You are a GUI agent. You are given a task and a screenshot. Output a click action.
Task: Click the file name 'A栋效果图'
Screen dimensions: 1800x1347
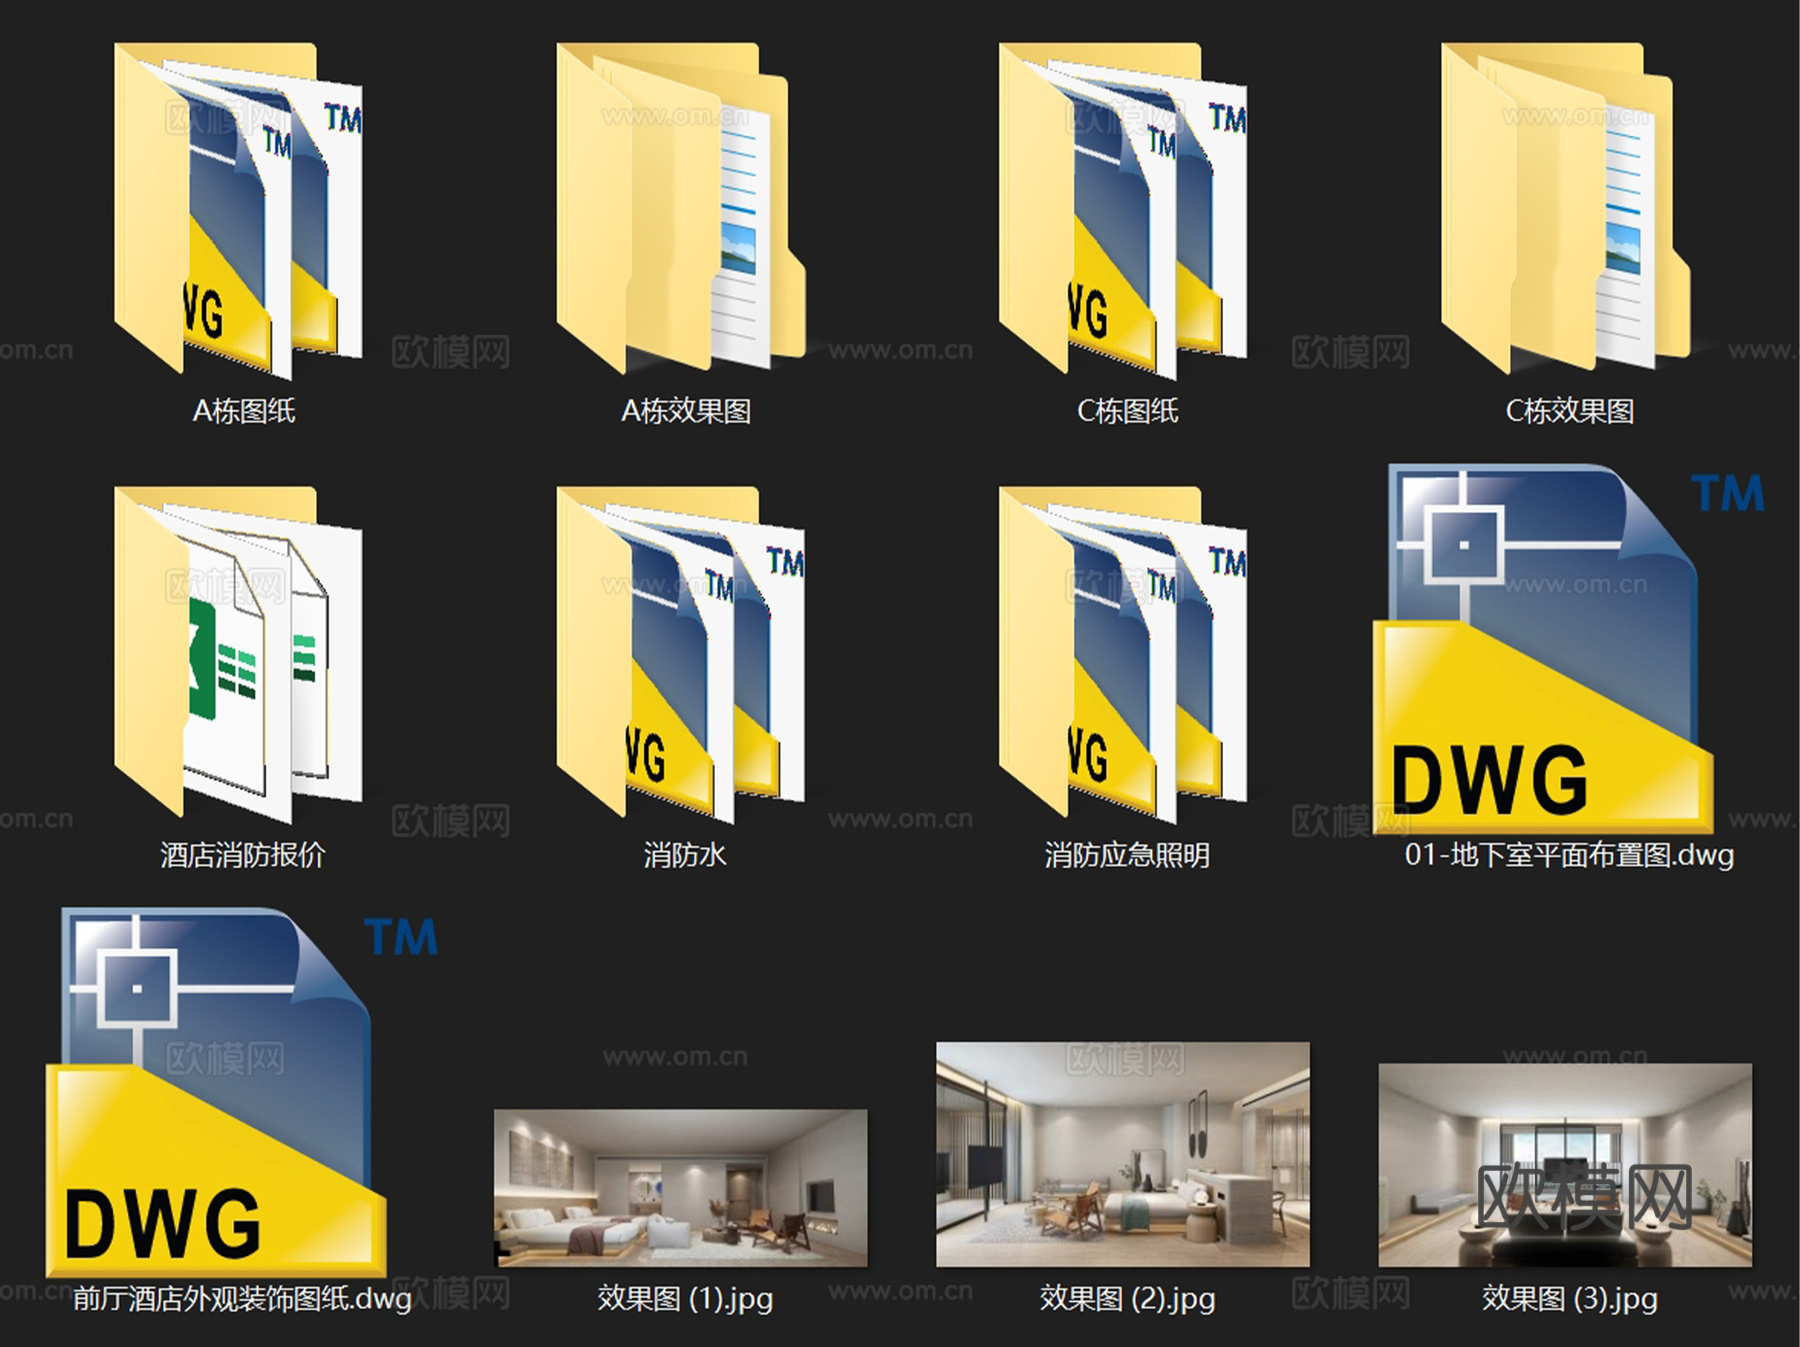(x=686, y=411)
